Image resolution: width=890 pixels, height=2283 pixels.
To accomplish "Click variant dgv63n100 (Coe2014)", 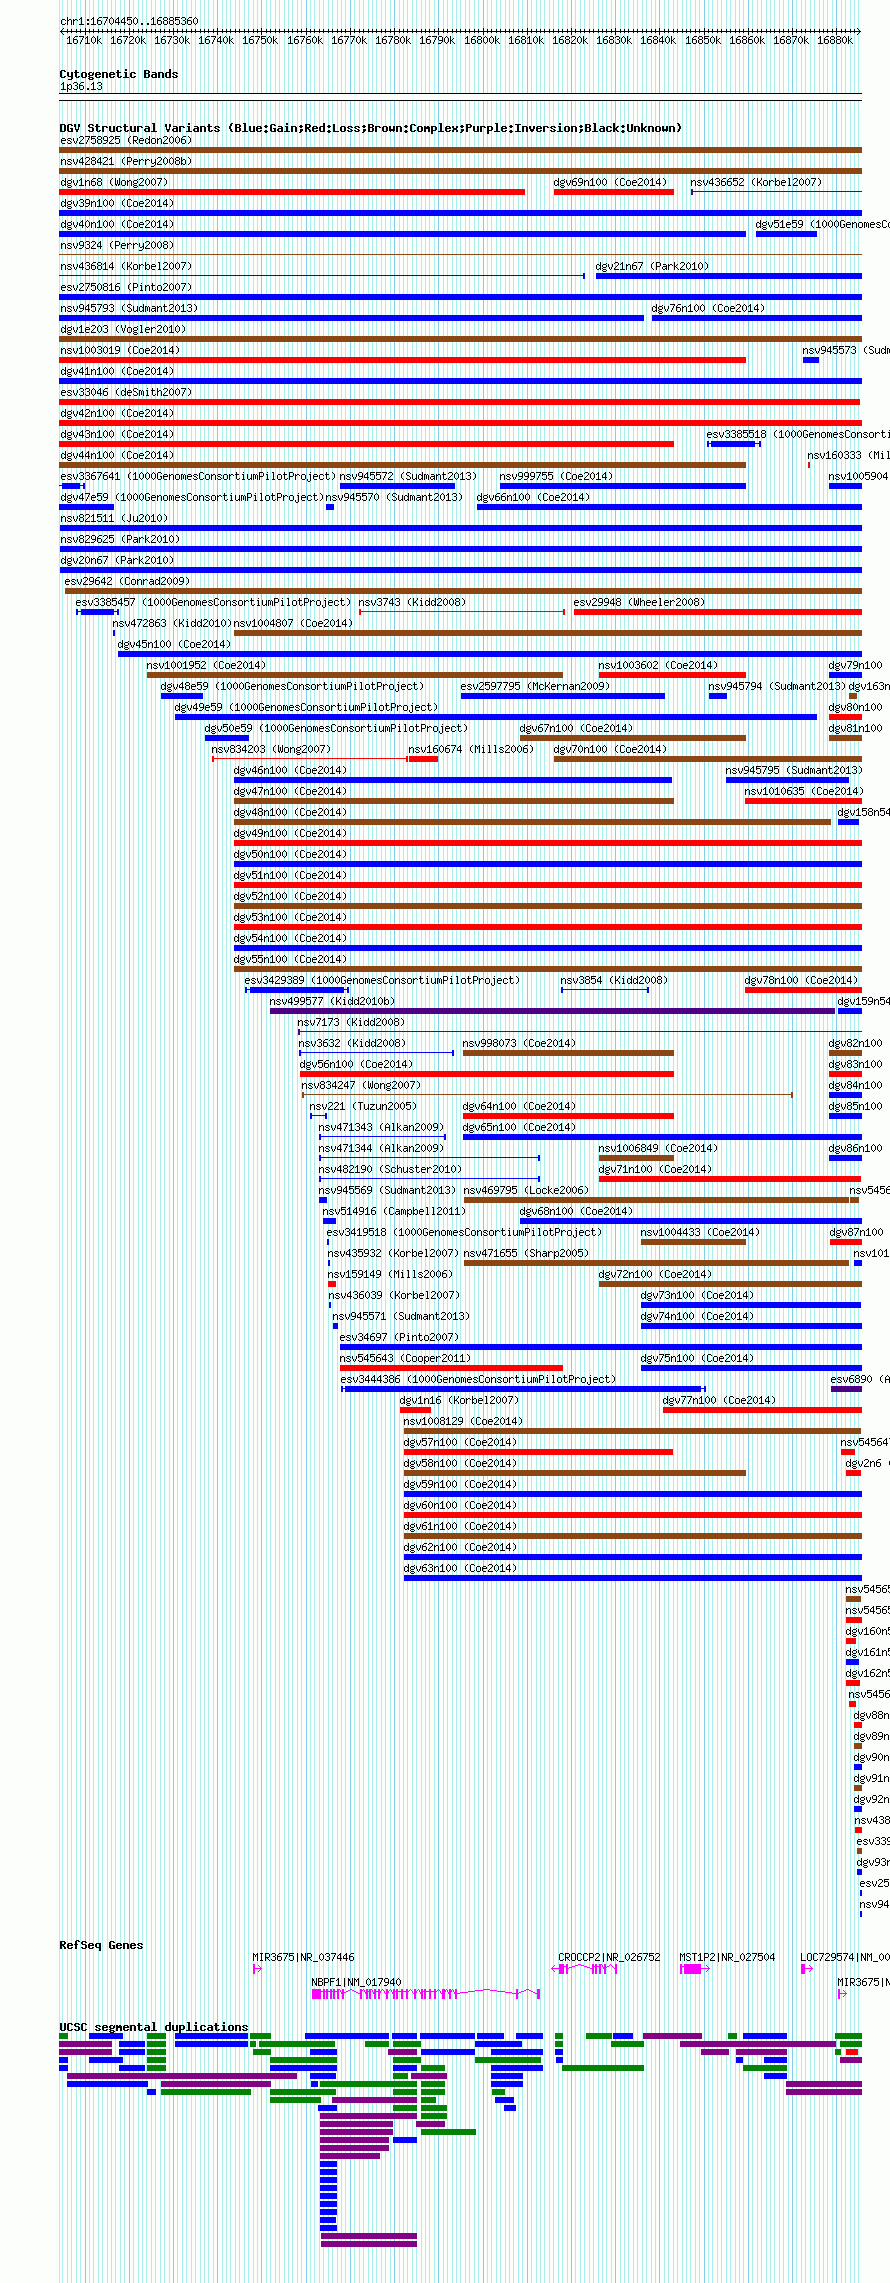I will coord(460,1568).
